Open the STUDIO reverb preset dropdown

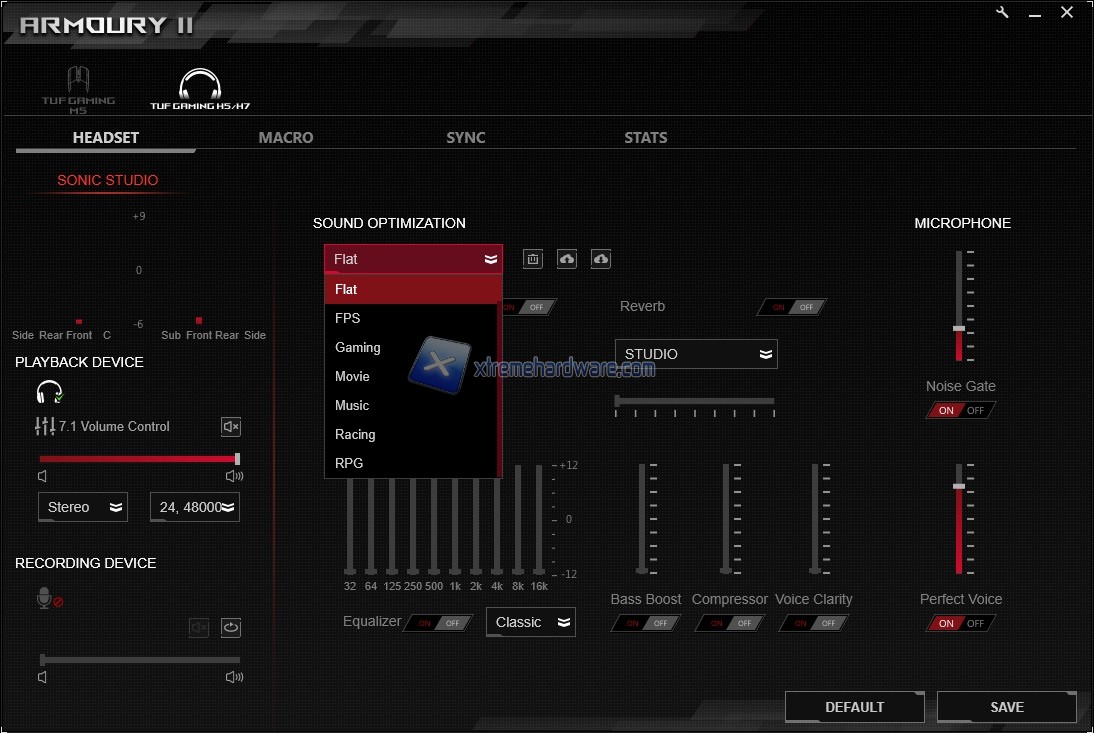pos(696,354)
